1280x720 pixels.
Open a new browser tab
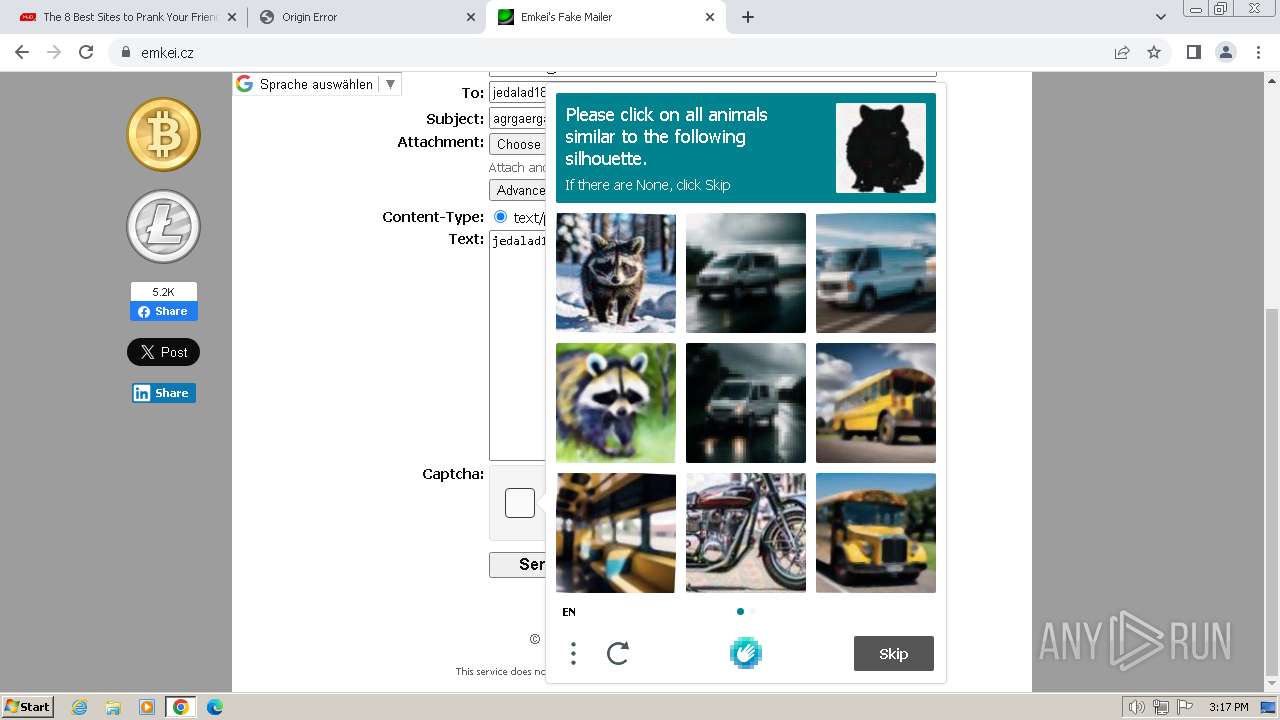point(748,17)
